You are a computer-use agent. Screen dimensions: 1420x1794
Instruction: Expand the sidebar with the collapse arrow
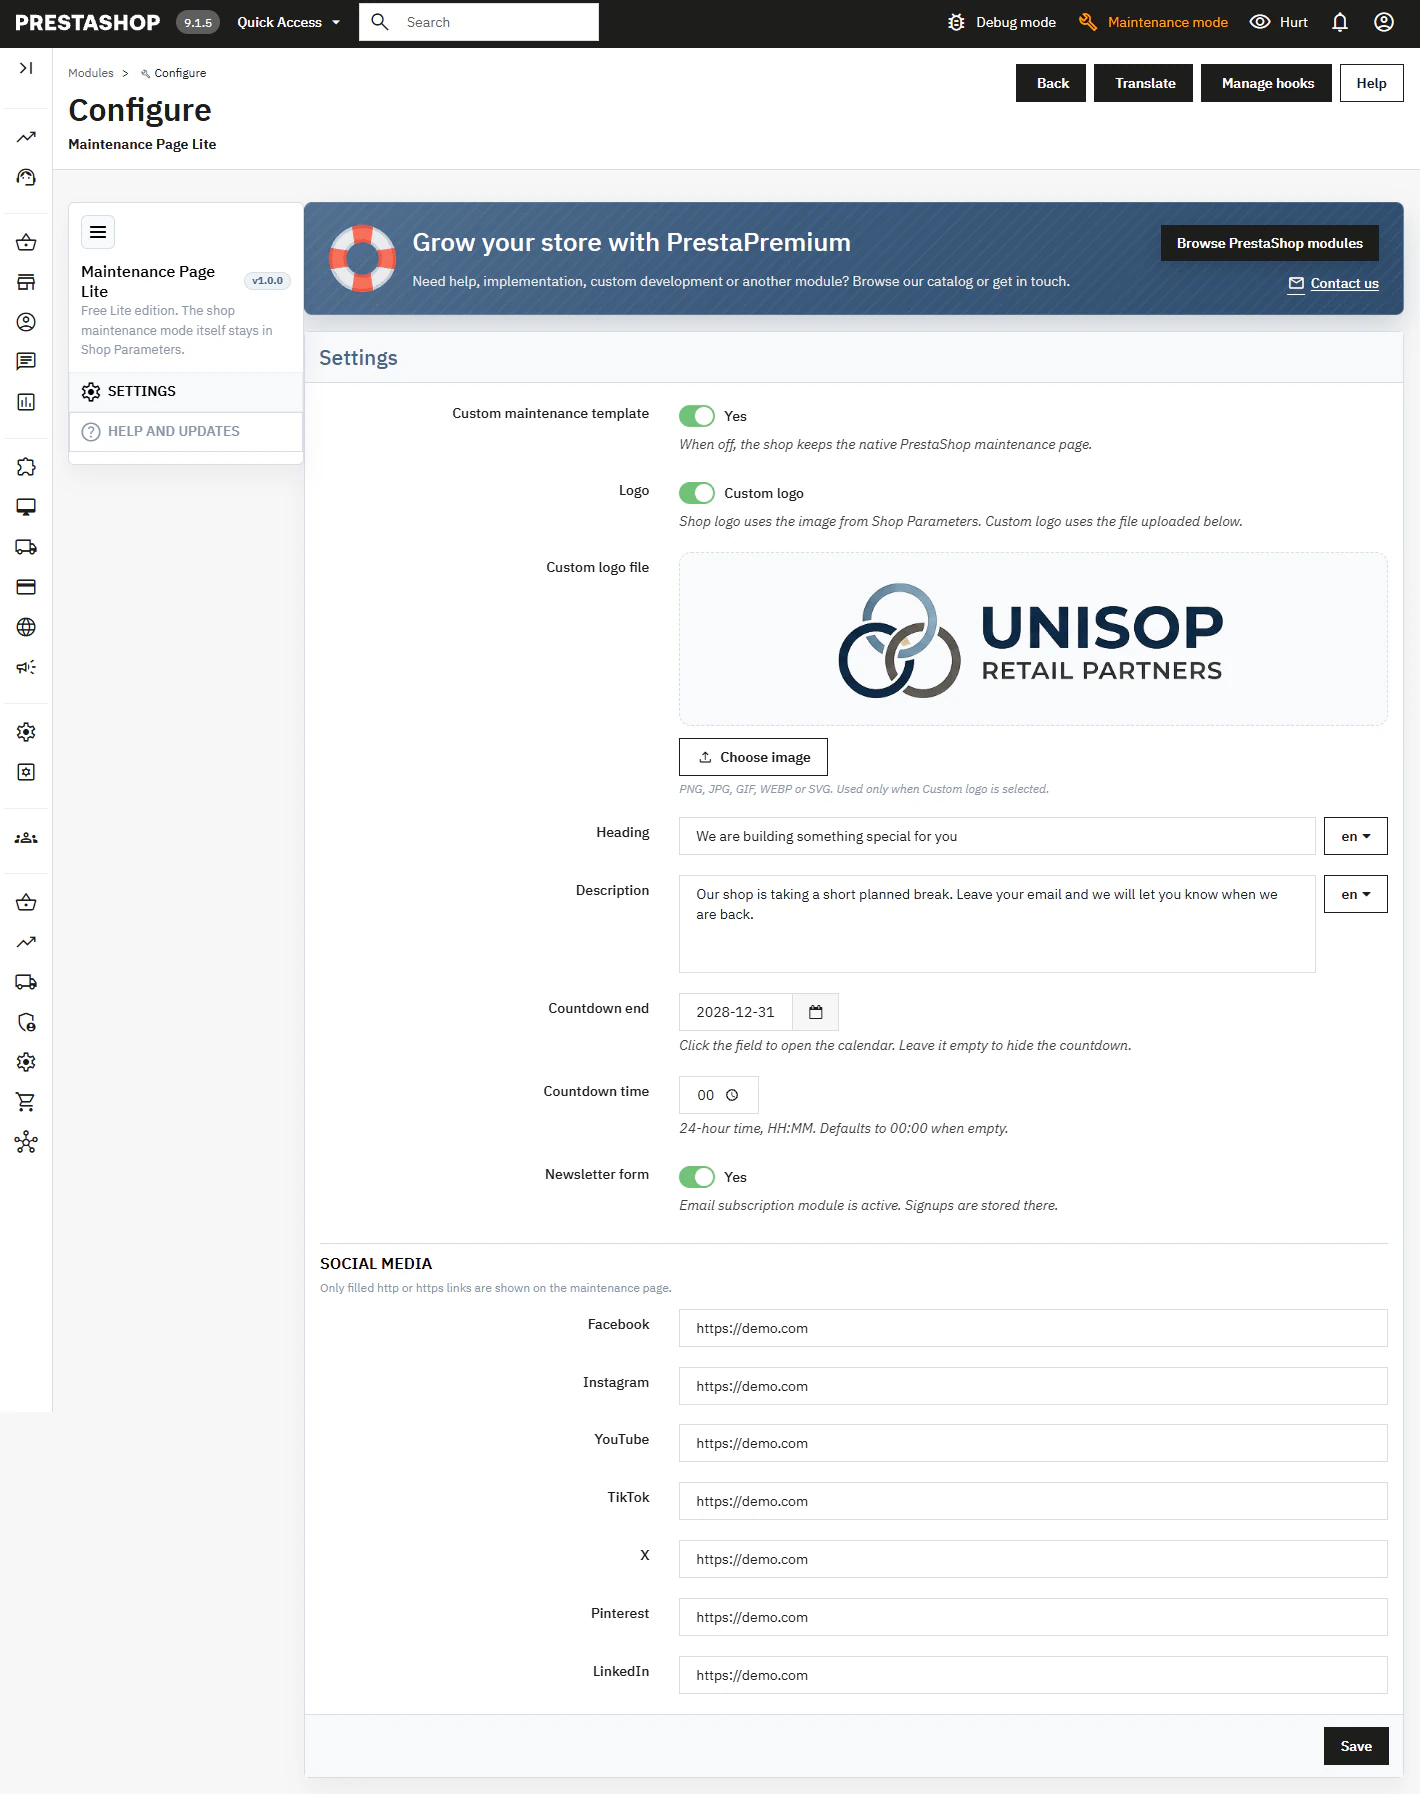pyautogui.click(x=26, y=68)
